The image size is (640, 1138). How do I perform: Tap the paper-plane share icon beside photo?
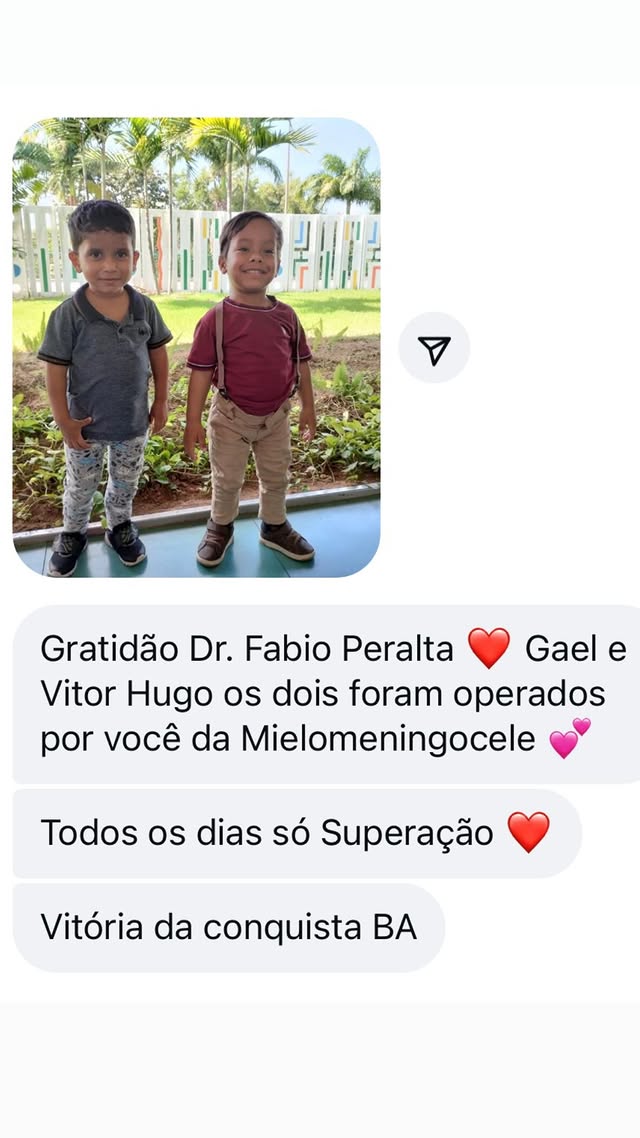(434, 348)
